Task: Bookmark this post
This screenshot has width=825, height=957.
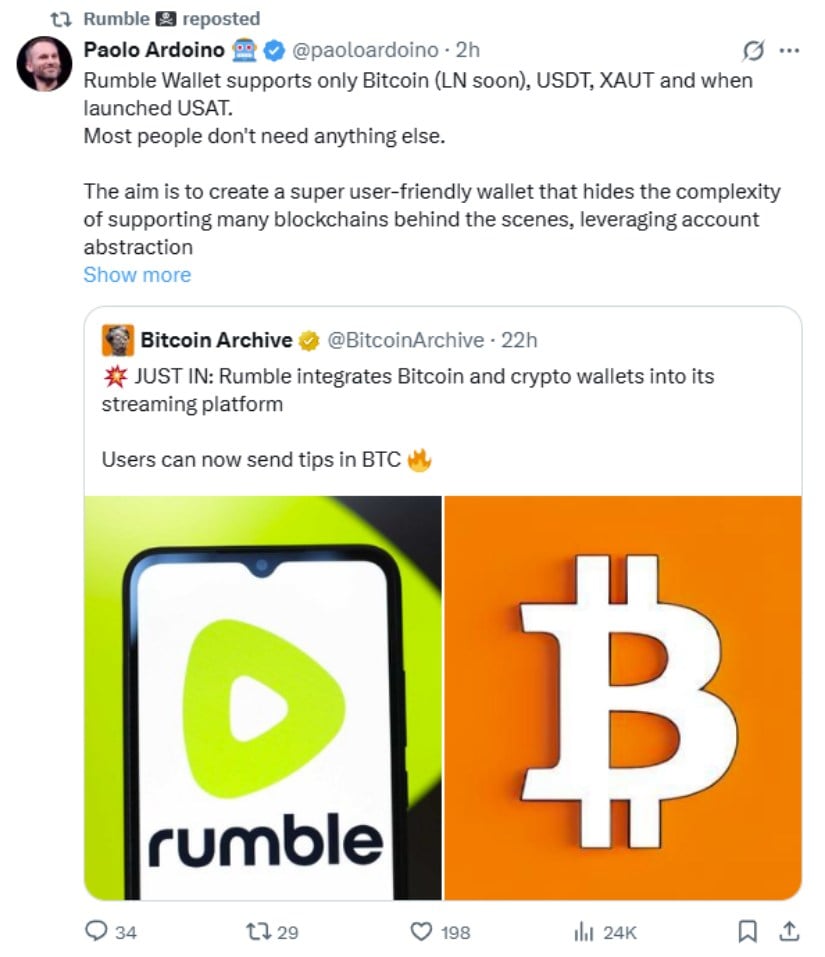Action: pyautogui.click(x=748, y=931)
